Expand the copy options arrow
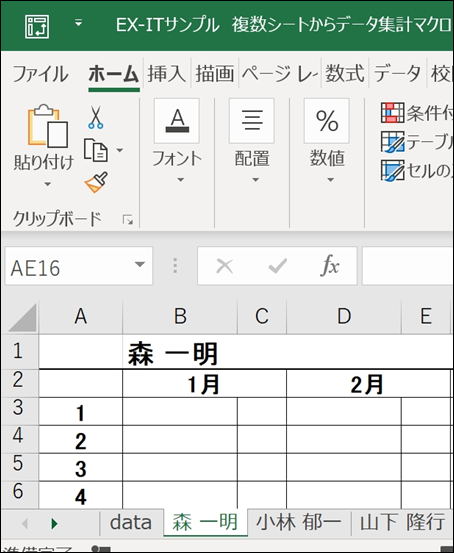 120,150
